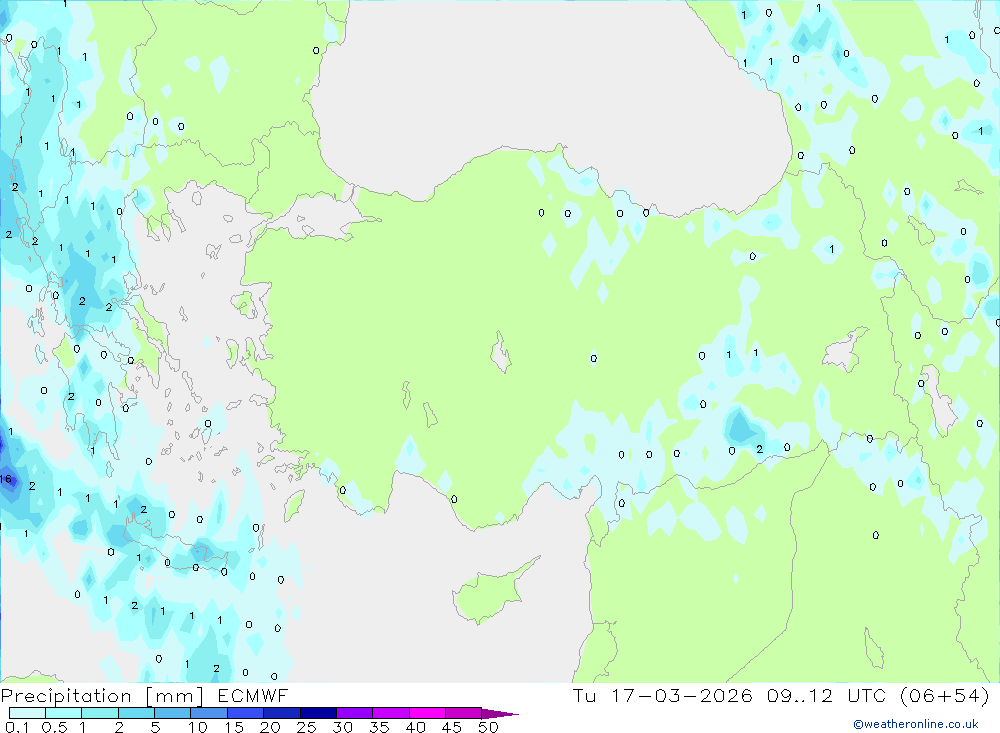Click the "Precipitation [mm]" title text

(x=102, y=696)
